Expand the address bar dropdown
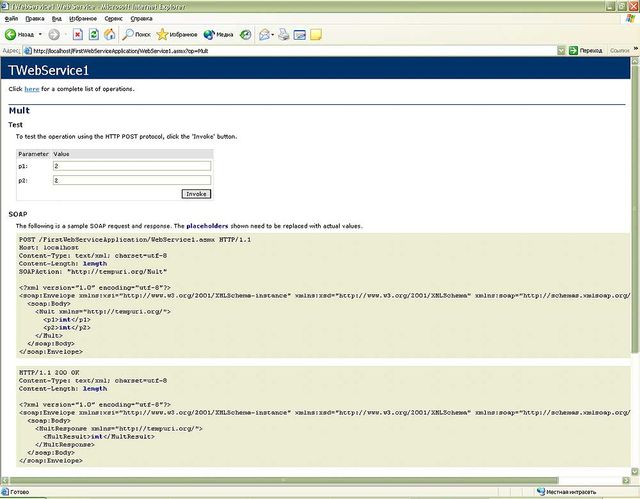 tap(561, 51)
